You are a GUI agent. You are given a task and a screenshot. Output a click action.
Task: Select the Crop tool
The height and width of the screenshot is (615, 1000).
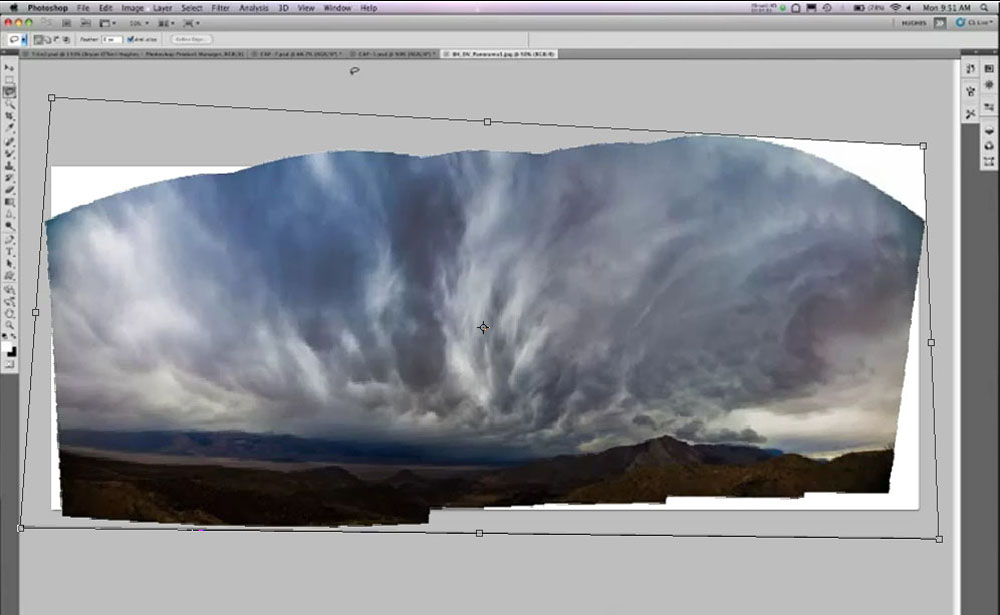click(x=9, y=116)
